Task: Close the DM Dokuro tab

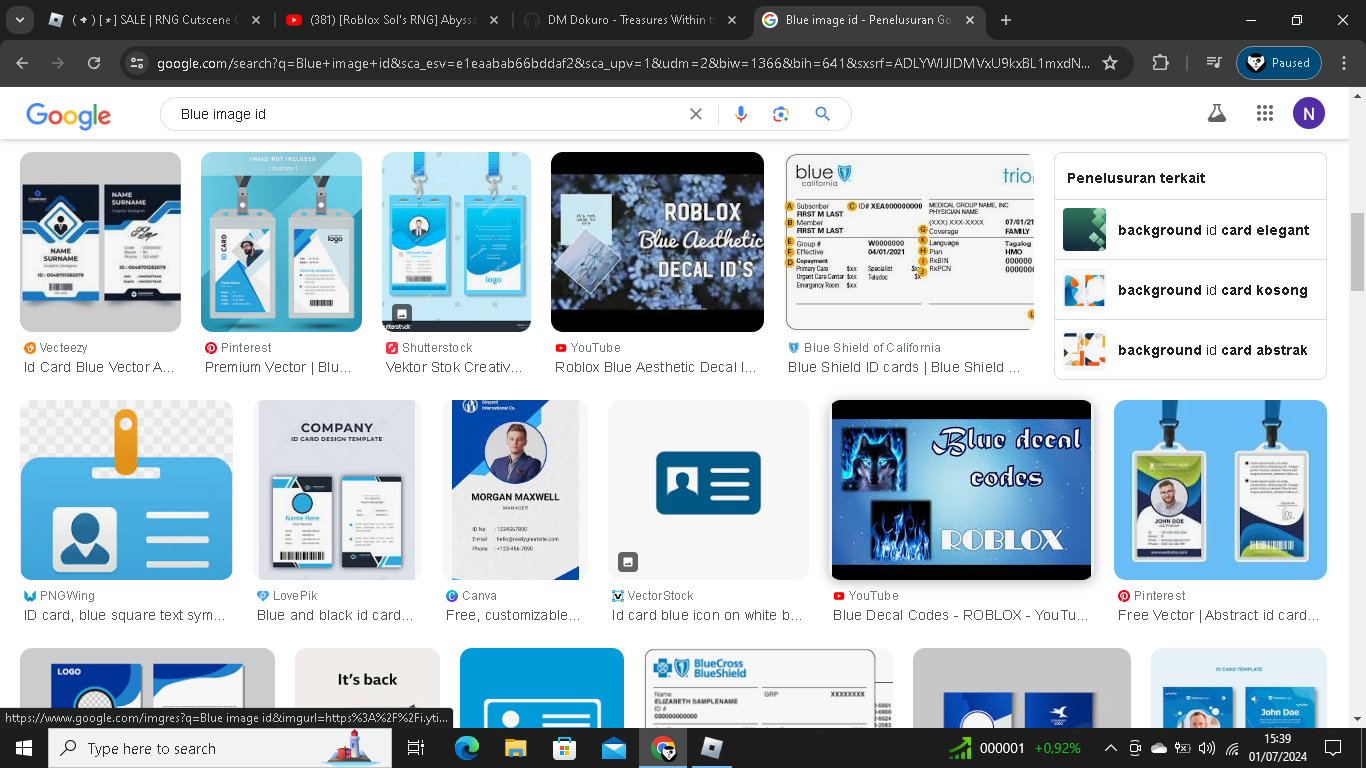Action: [x=731, y=20]
